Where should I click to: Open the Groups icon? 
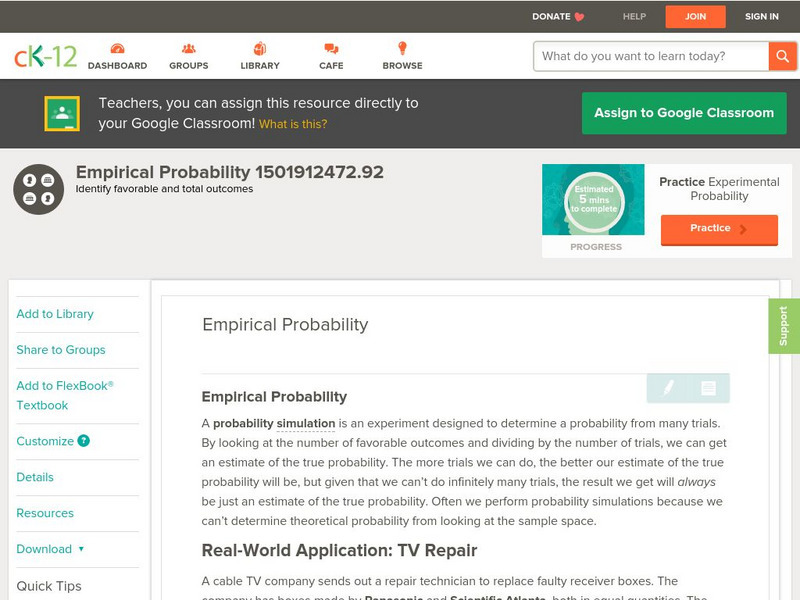[188, 50]
